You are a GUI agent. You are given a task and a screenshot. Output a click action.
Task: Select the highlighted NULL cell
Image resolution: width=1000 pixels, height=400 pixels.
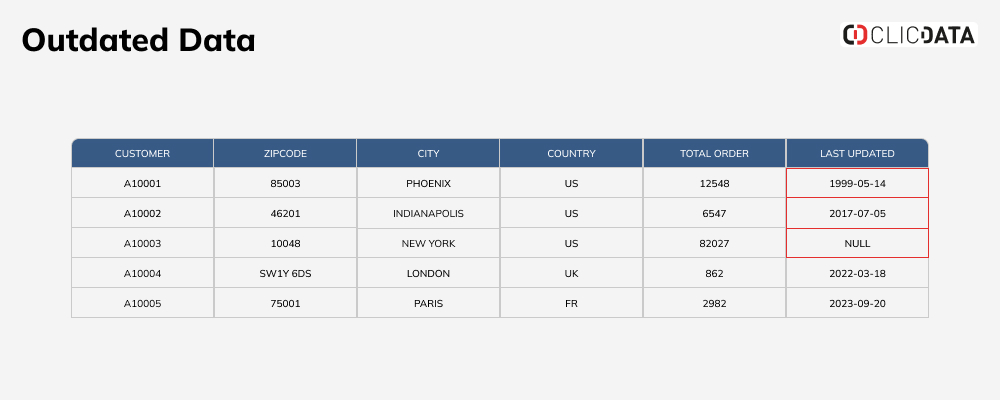point(857,243)
